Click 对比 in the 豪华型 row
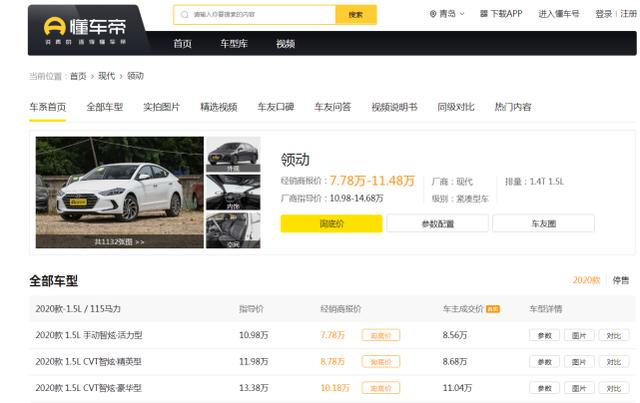Screen dimensions: 640x403 [614, 388]
